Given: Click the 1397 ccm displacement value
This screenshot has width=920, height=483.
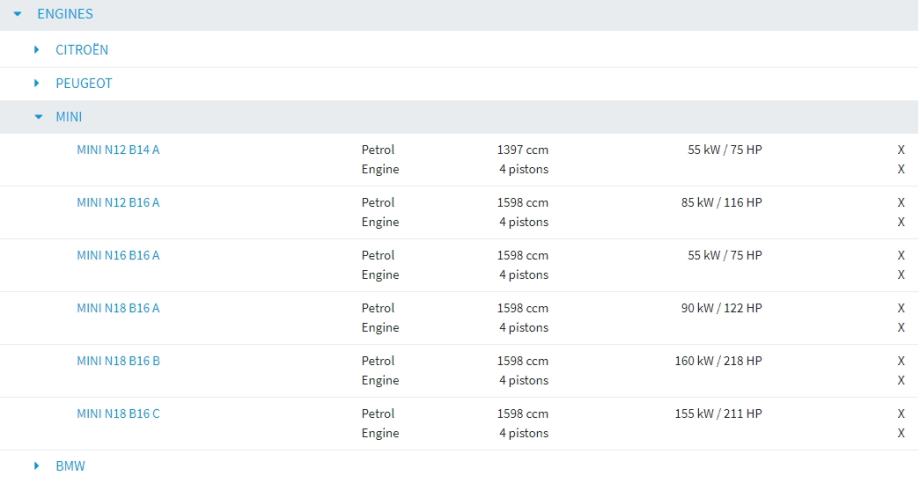Looking at the screenshot, I should (523, 150).
